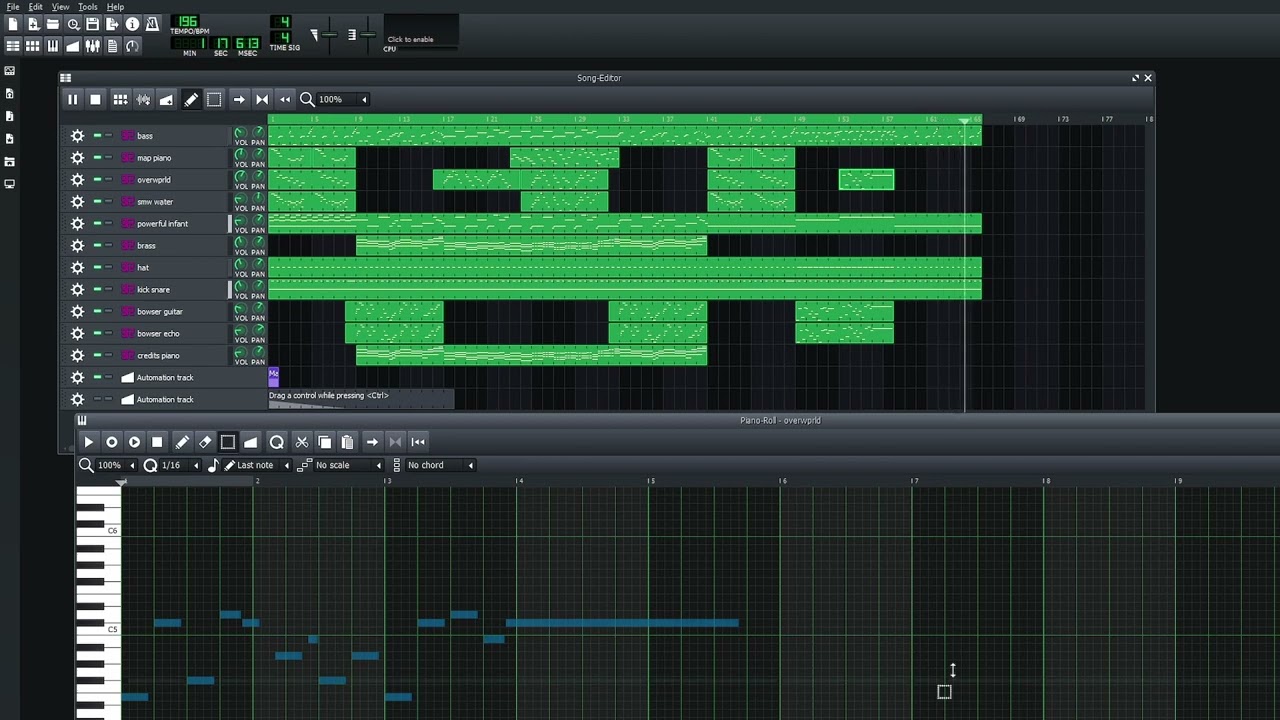Mute the bowser guitar track
Screen dimensions: 1280x720
pyautogui.click(x=97, y=312)
